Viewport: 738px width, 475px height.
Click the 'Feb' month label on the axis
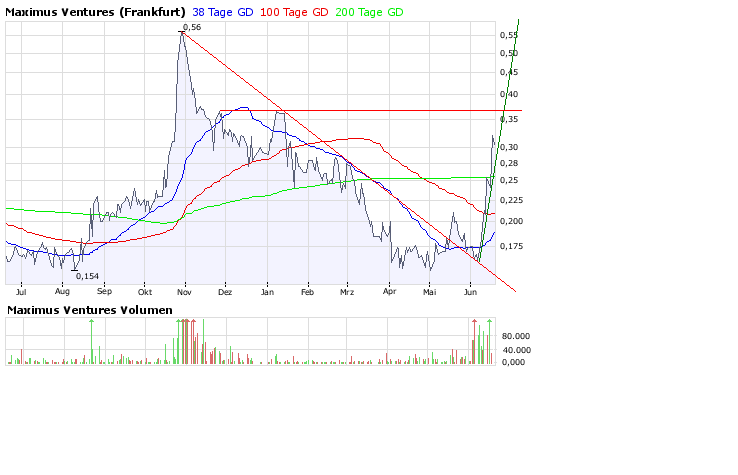(307, 292)
